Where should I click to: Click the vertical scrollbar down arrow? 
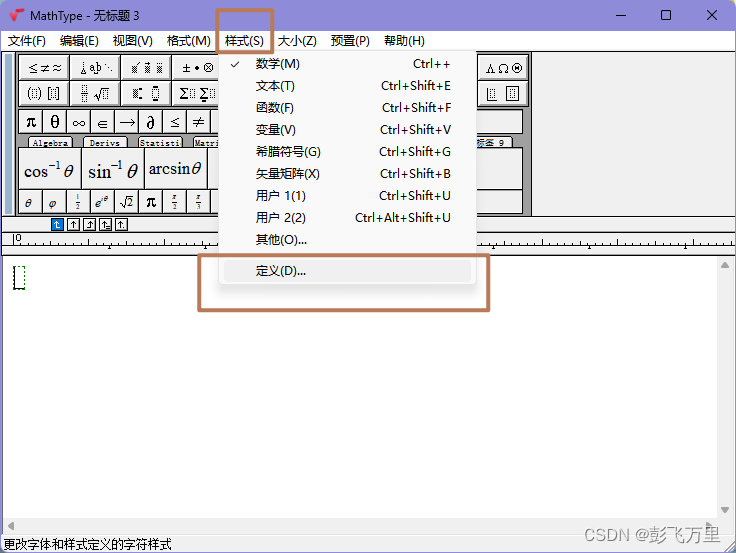click(725, 510)
